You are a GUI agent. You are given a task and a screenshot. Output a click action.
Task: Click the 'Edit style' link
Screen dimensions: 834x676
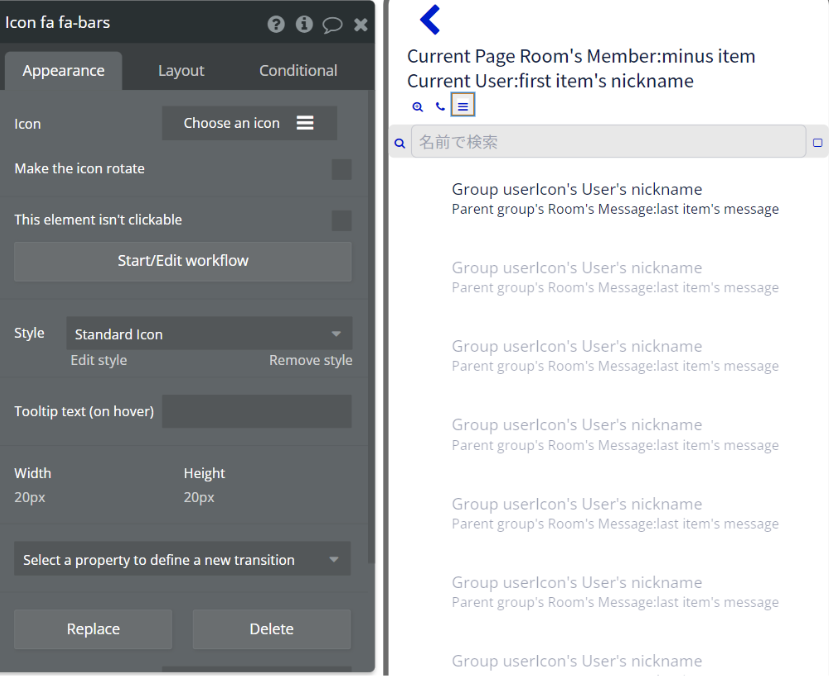point(99,360)
